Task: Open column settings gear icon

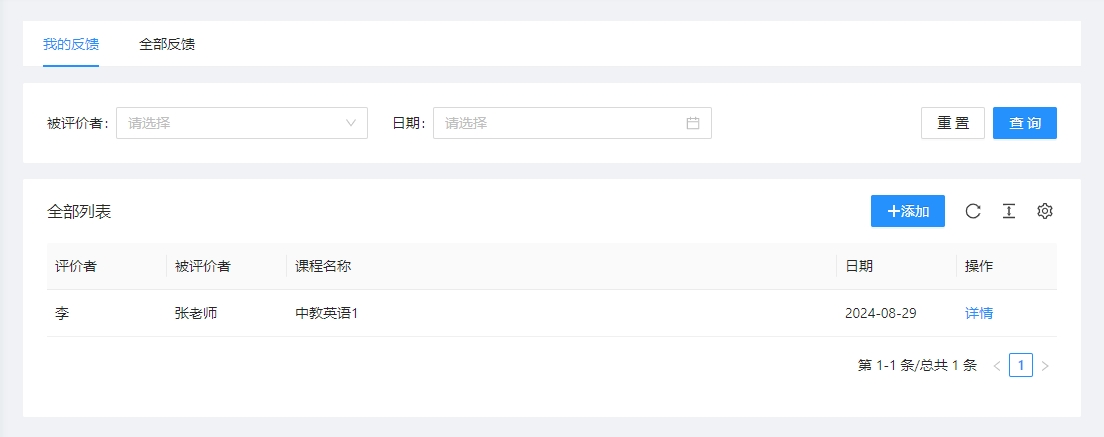Action: click(x=1045, y=211)
